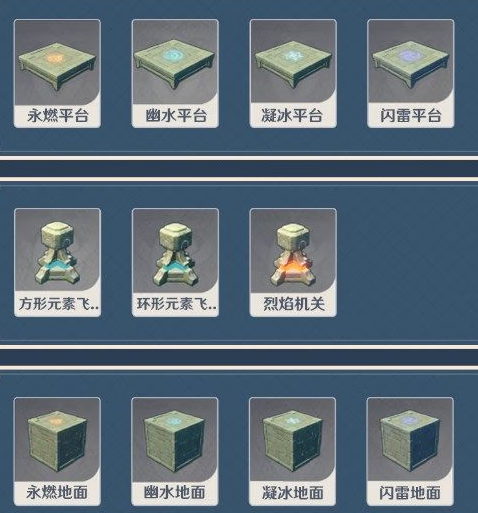
Task: Select the 永燃平台 platform item
Action: tap(57, 73)
